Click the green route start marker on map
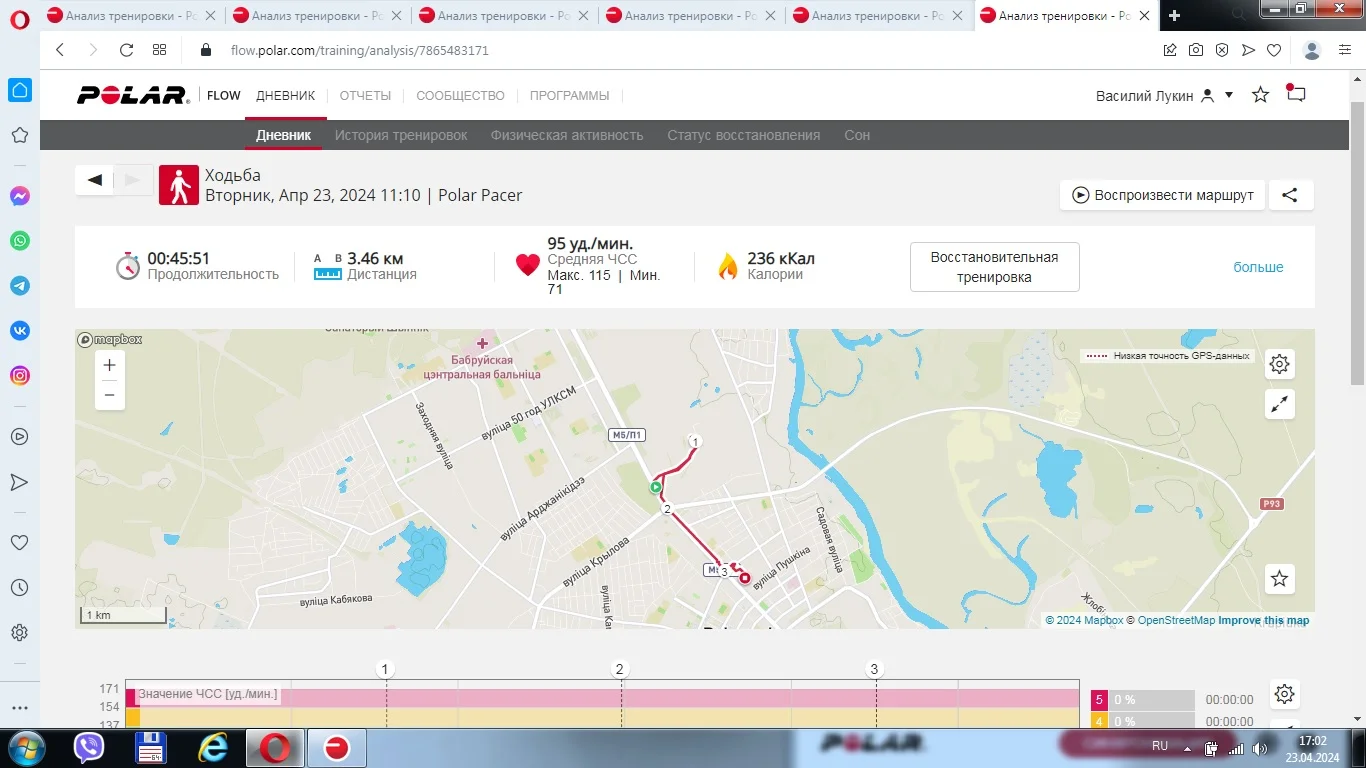This screenshot has height=768, width=1366. [x=656, y=488]
